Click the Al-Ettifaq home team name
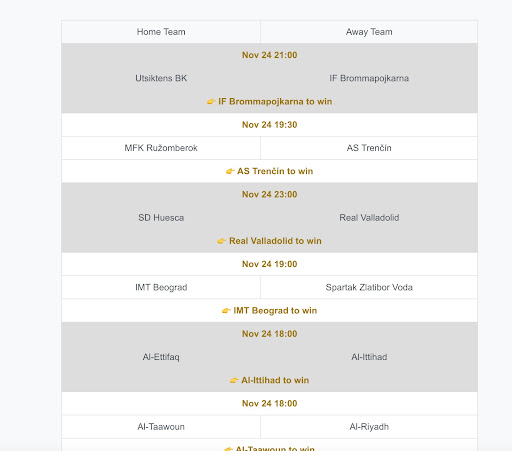Viewport: 512px width, 451px height. click(x=161, y=357)
